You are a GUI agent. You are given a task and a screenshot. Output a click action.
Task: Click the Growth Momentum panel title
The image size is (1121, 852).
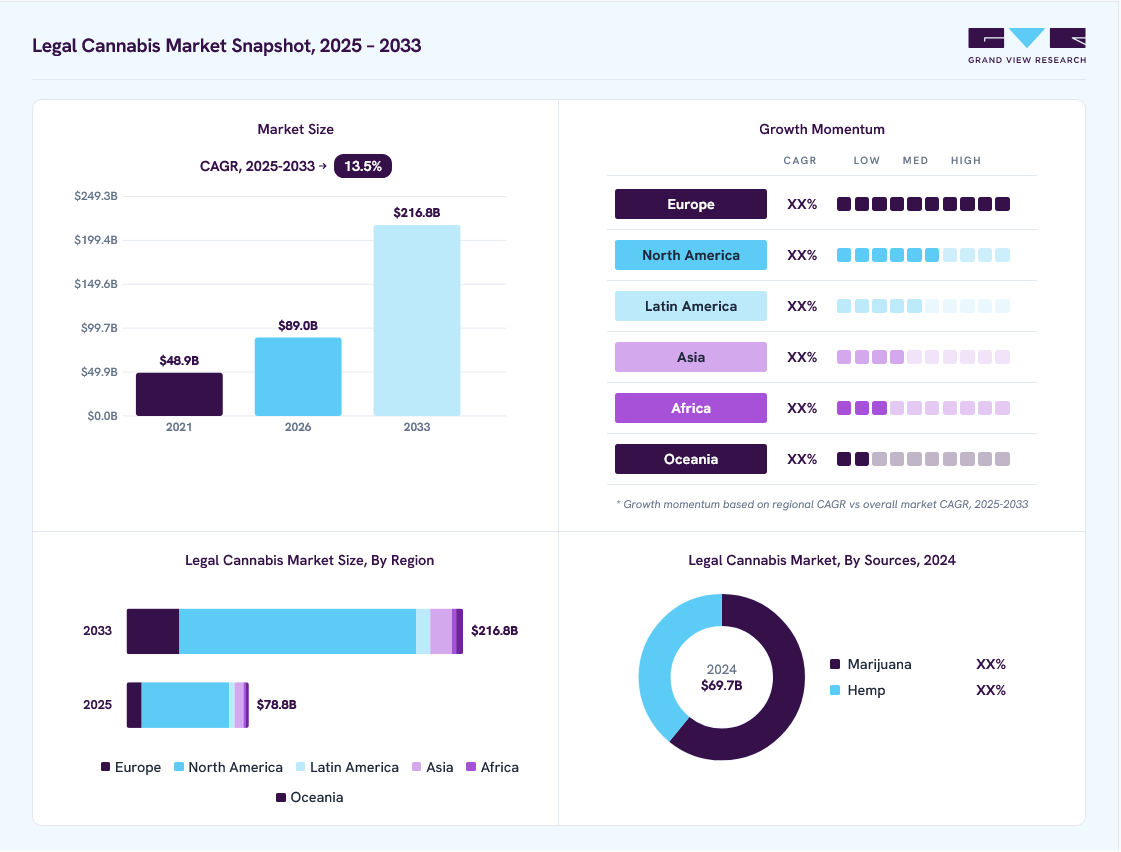pyautogui.click(x=821, y=129)
